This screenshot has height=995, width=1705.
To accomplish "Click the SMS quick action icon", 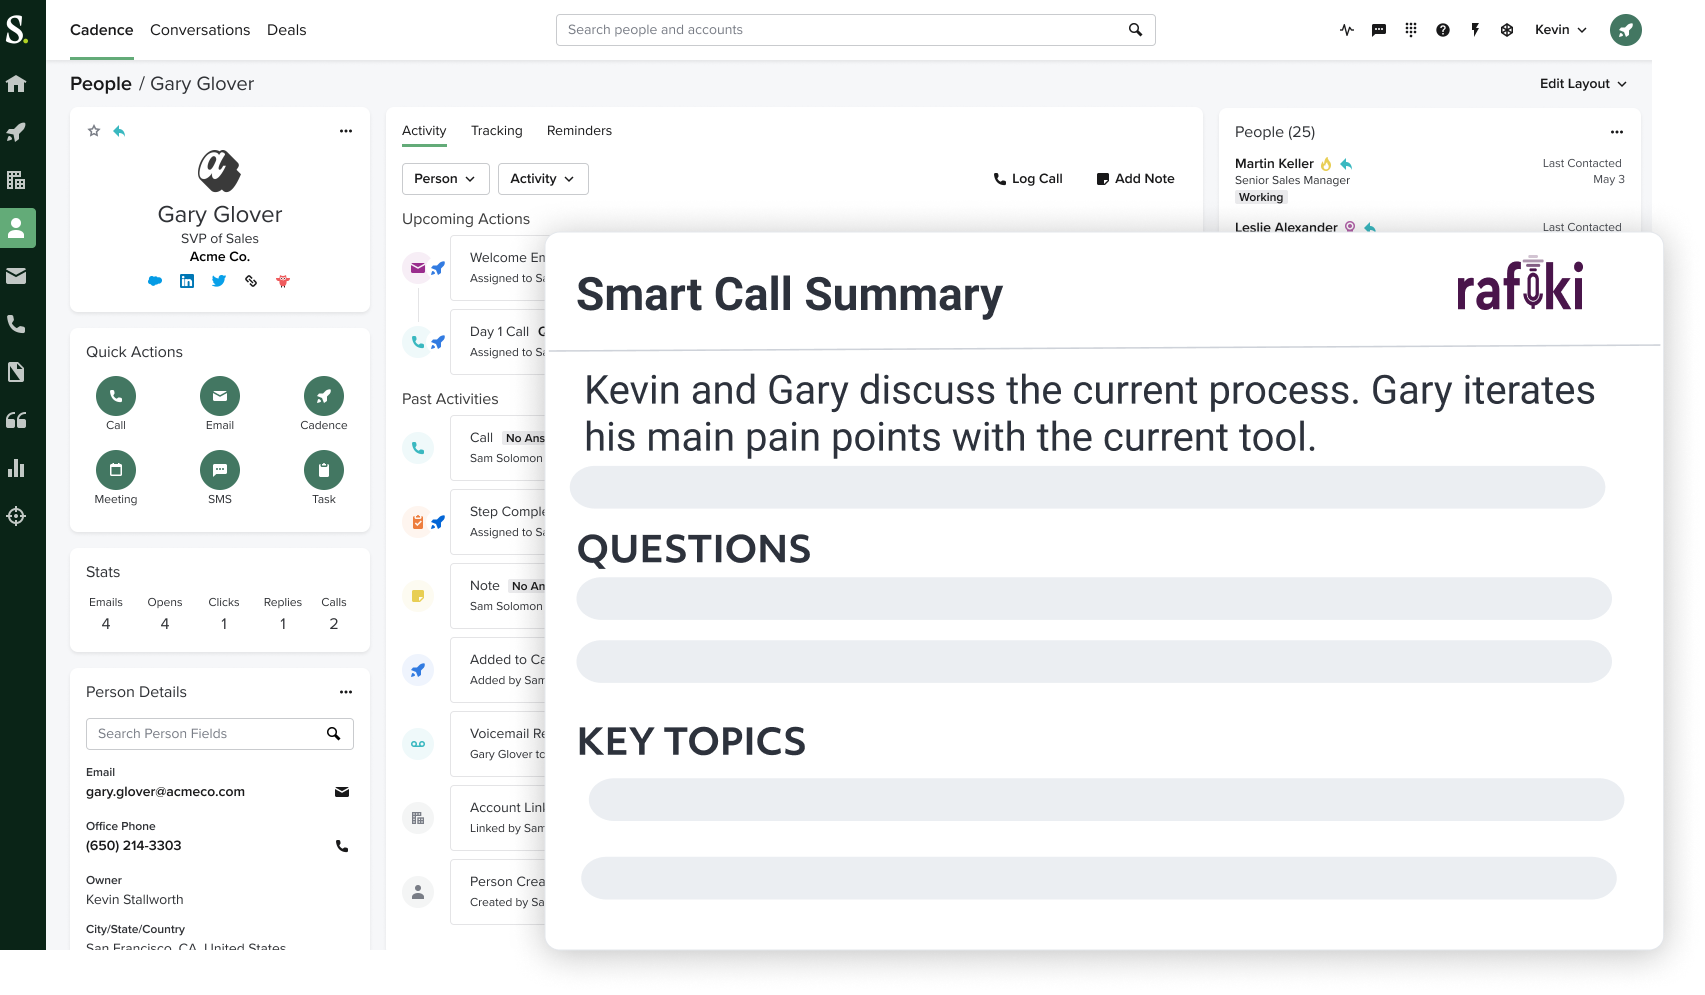I will 220,471.
